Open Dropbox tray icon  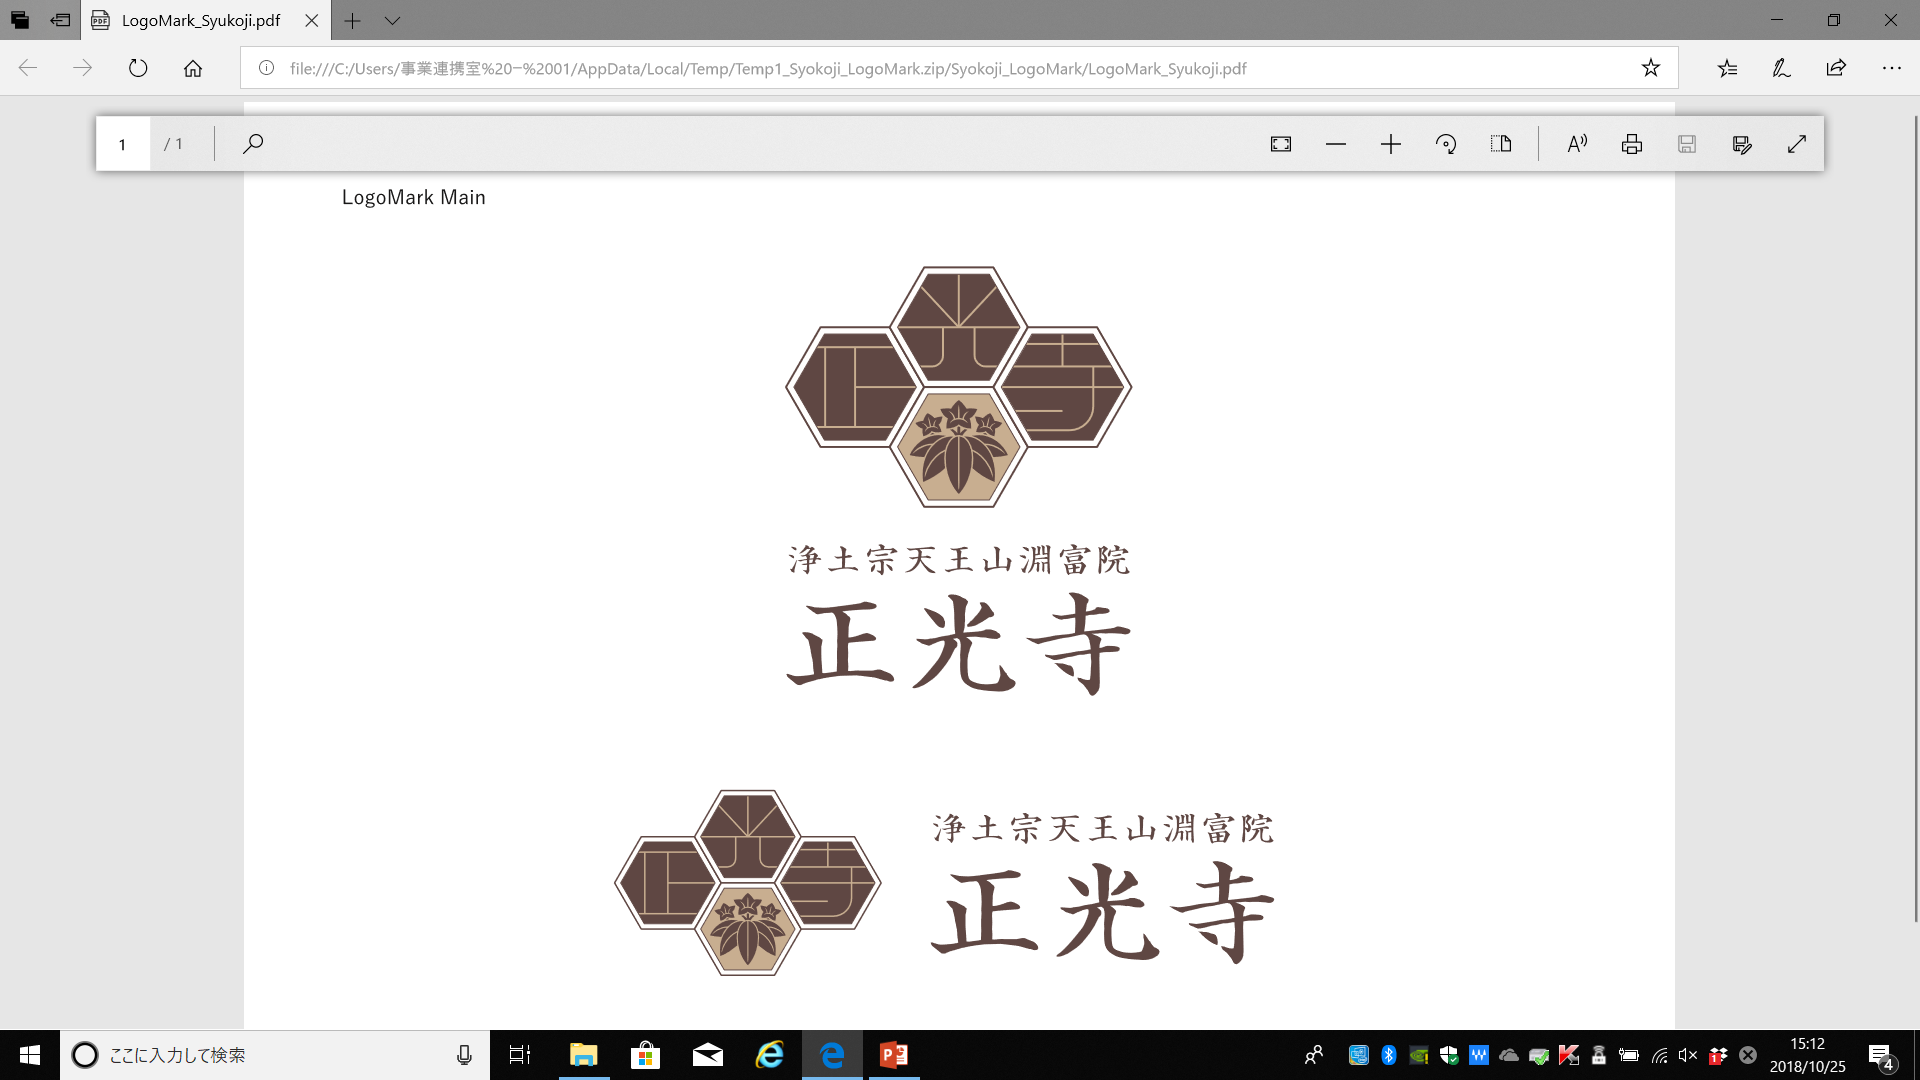(x=1718, y=1055)
